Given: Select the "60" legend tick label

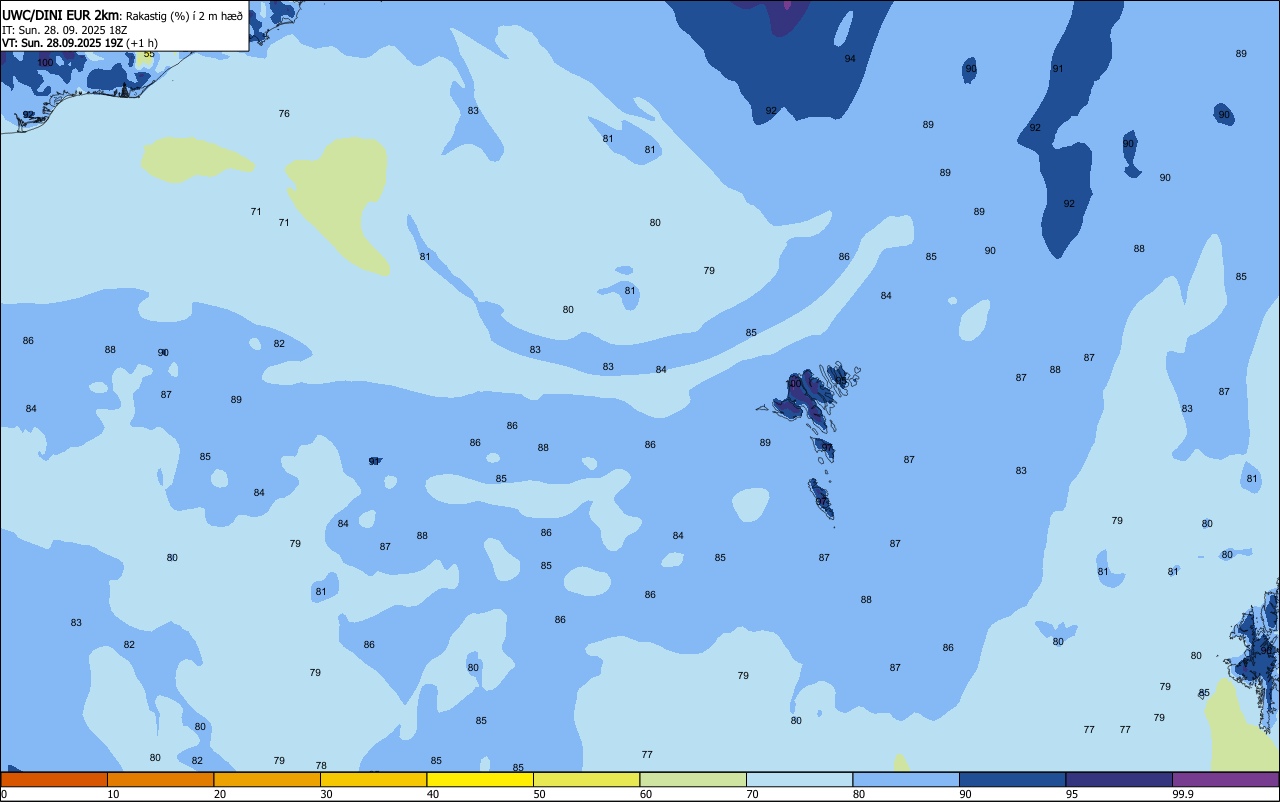Looking at the screenshot, I should 646,794.
